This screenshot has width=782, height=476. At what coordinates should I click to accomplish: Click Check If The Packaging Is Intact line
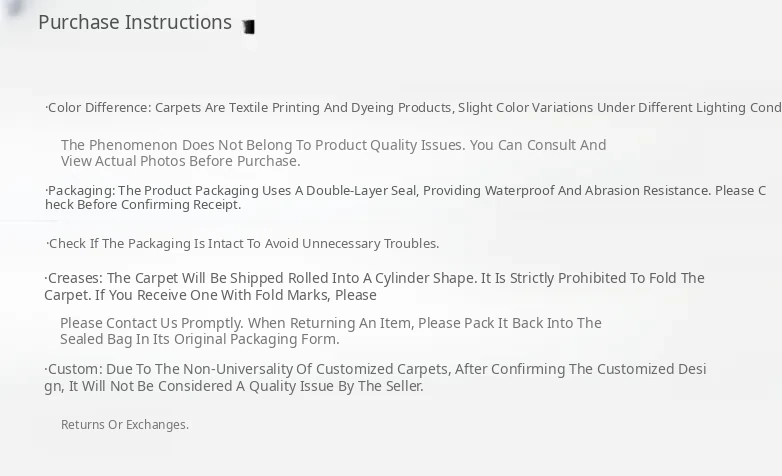[243, 243]
